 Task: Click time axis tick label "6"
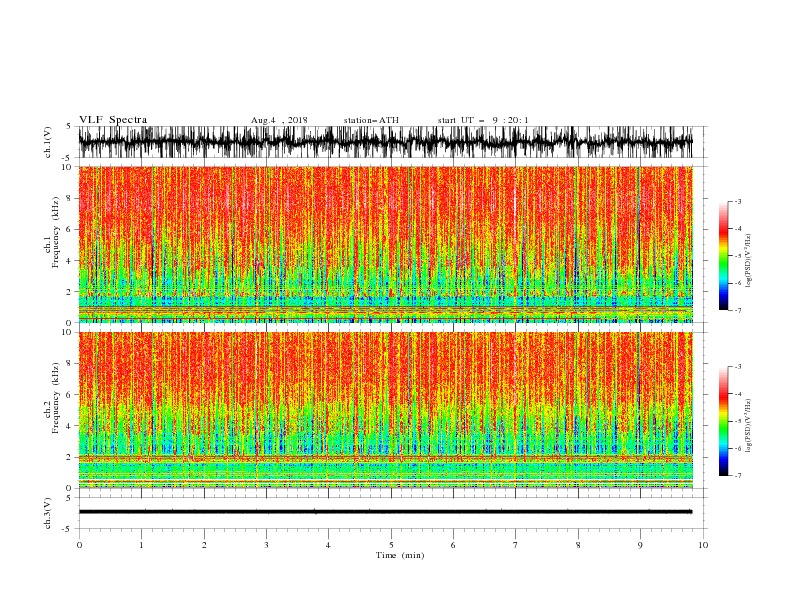[x=453, y=545]
